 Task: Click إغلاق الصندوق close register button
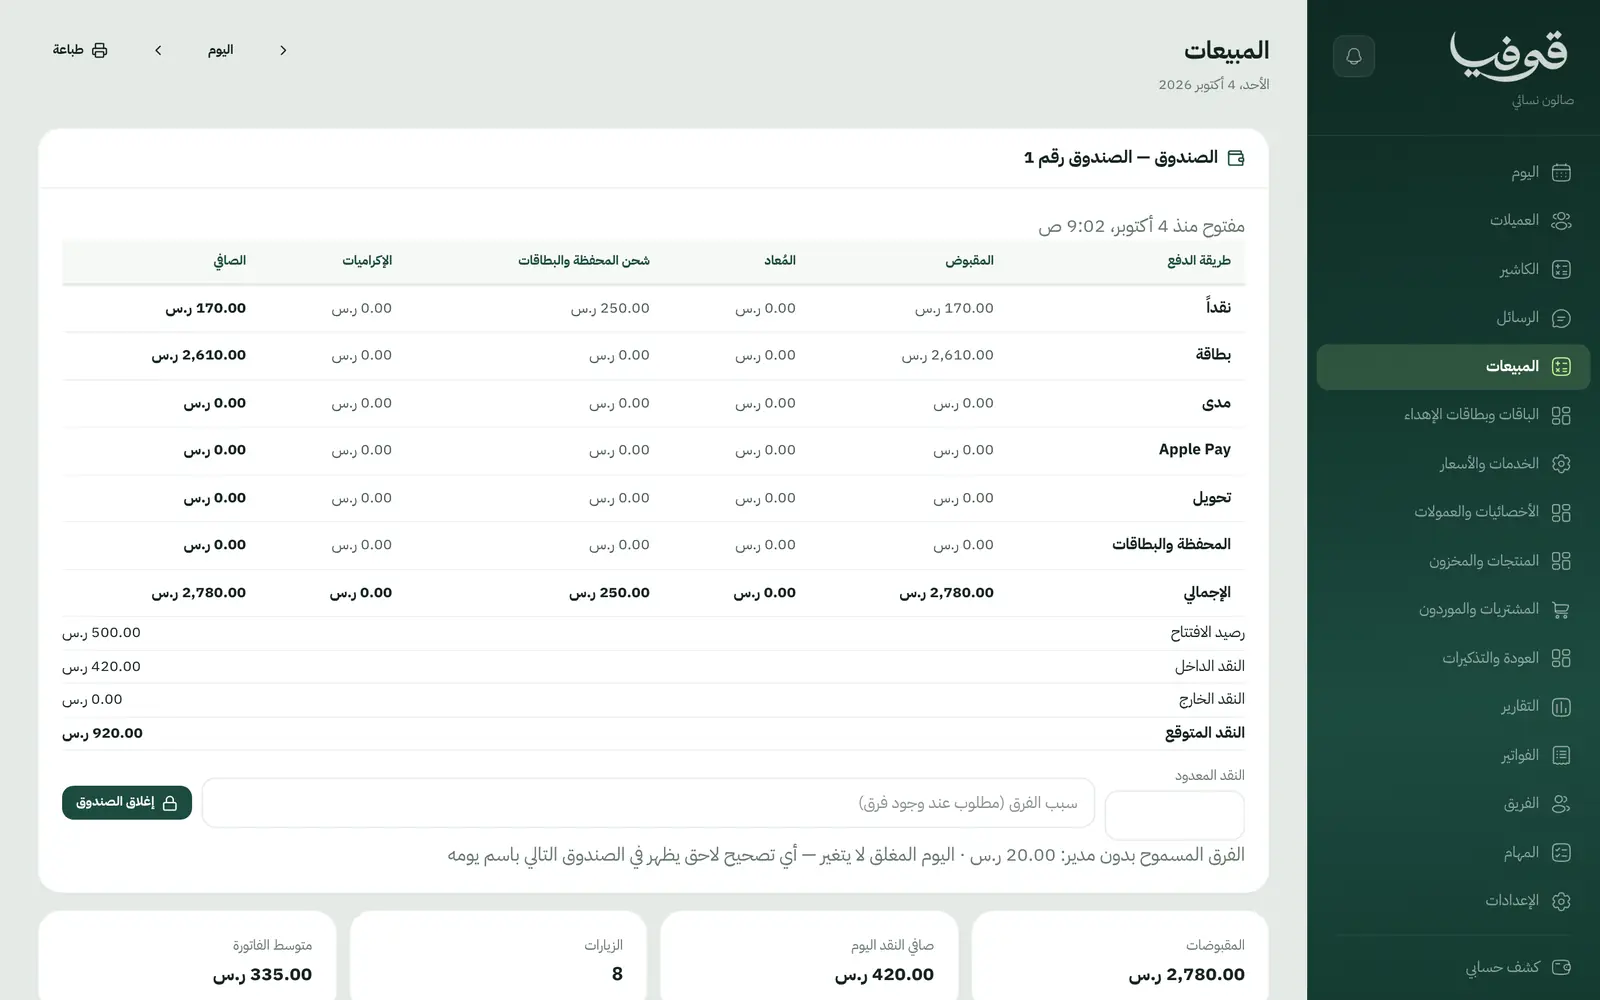pyautogui.click(x=127, y=802)
